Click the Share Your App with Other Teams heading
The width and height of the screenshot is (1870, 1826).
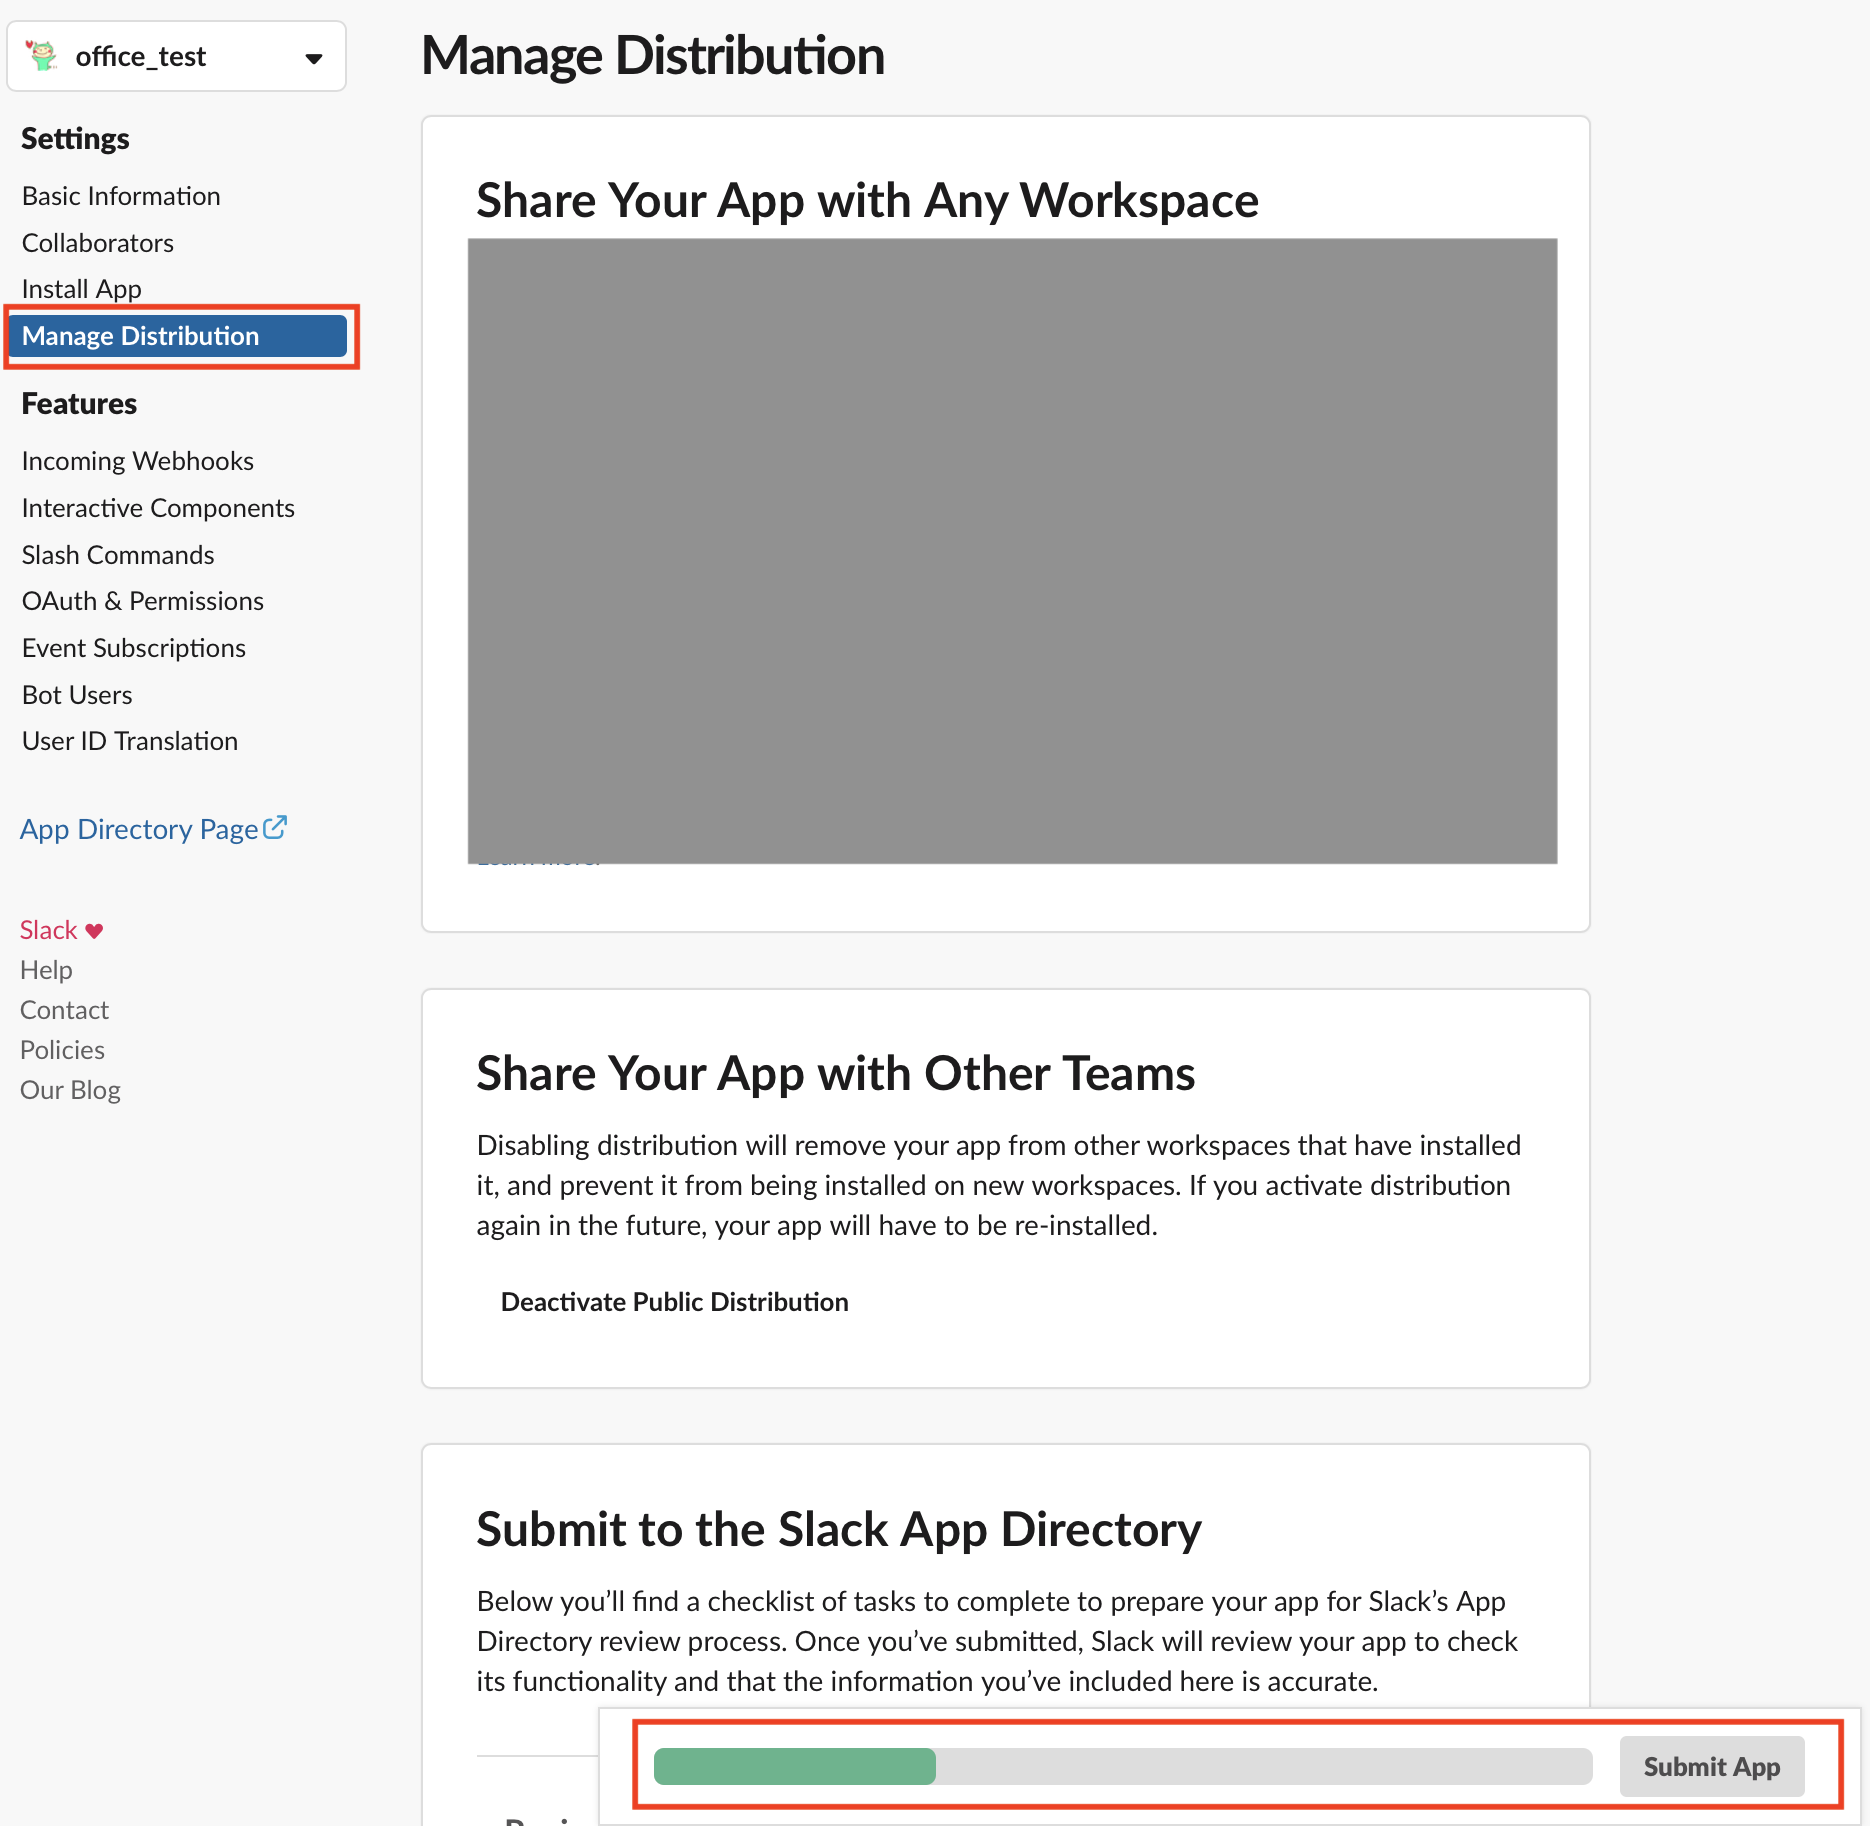coord(835,1073)
